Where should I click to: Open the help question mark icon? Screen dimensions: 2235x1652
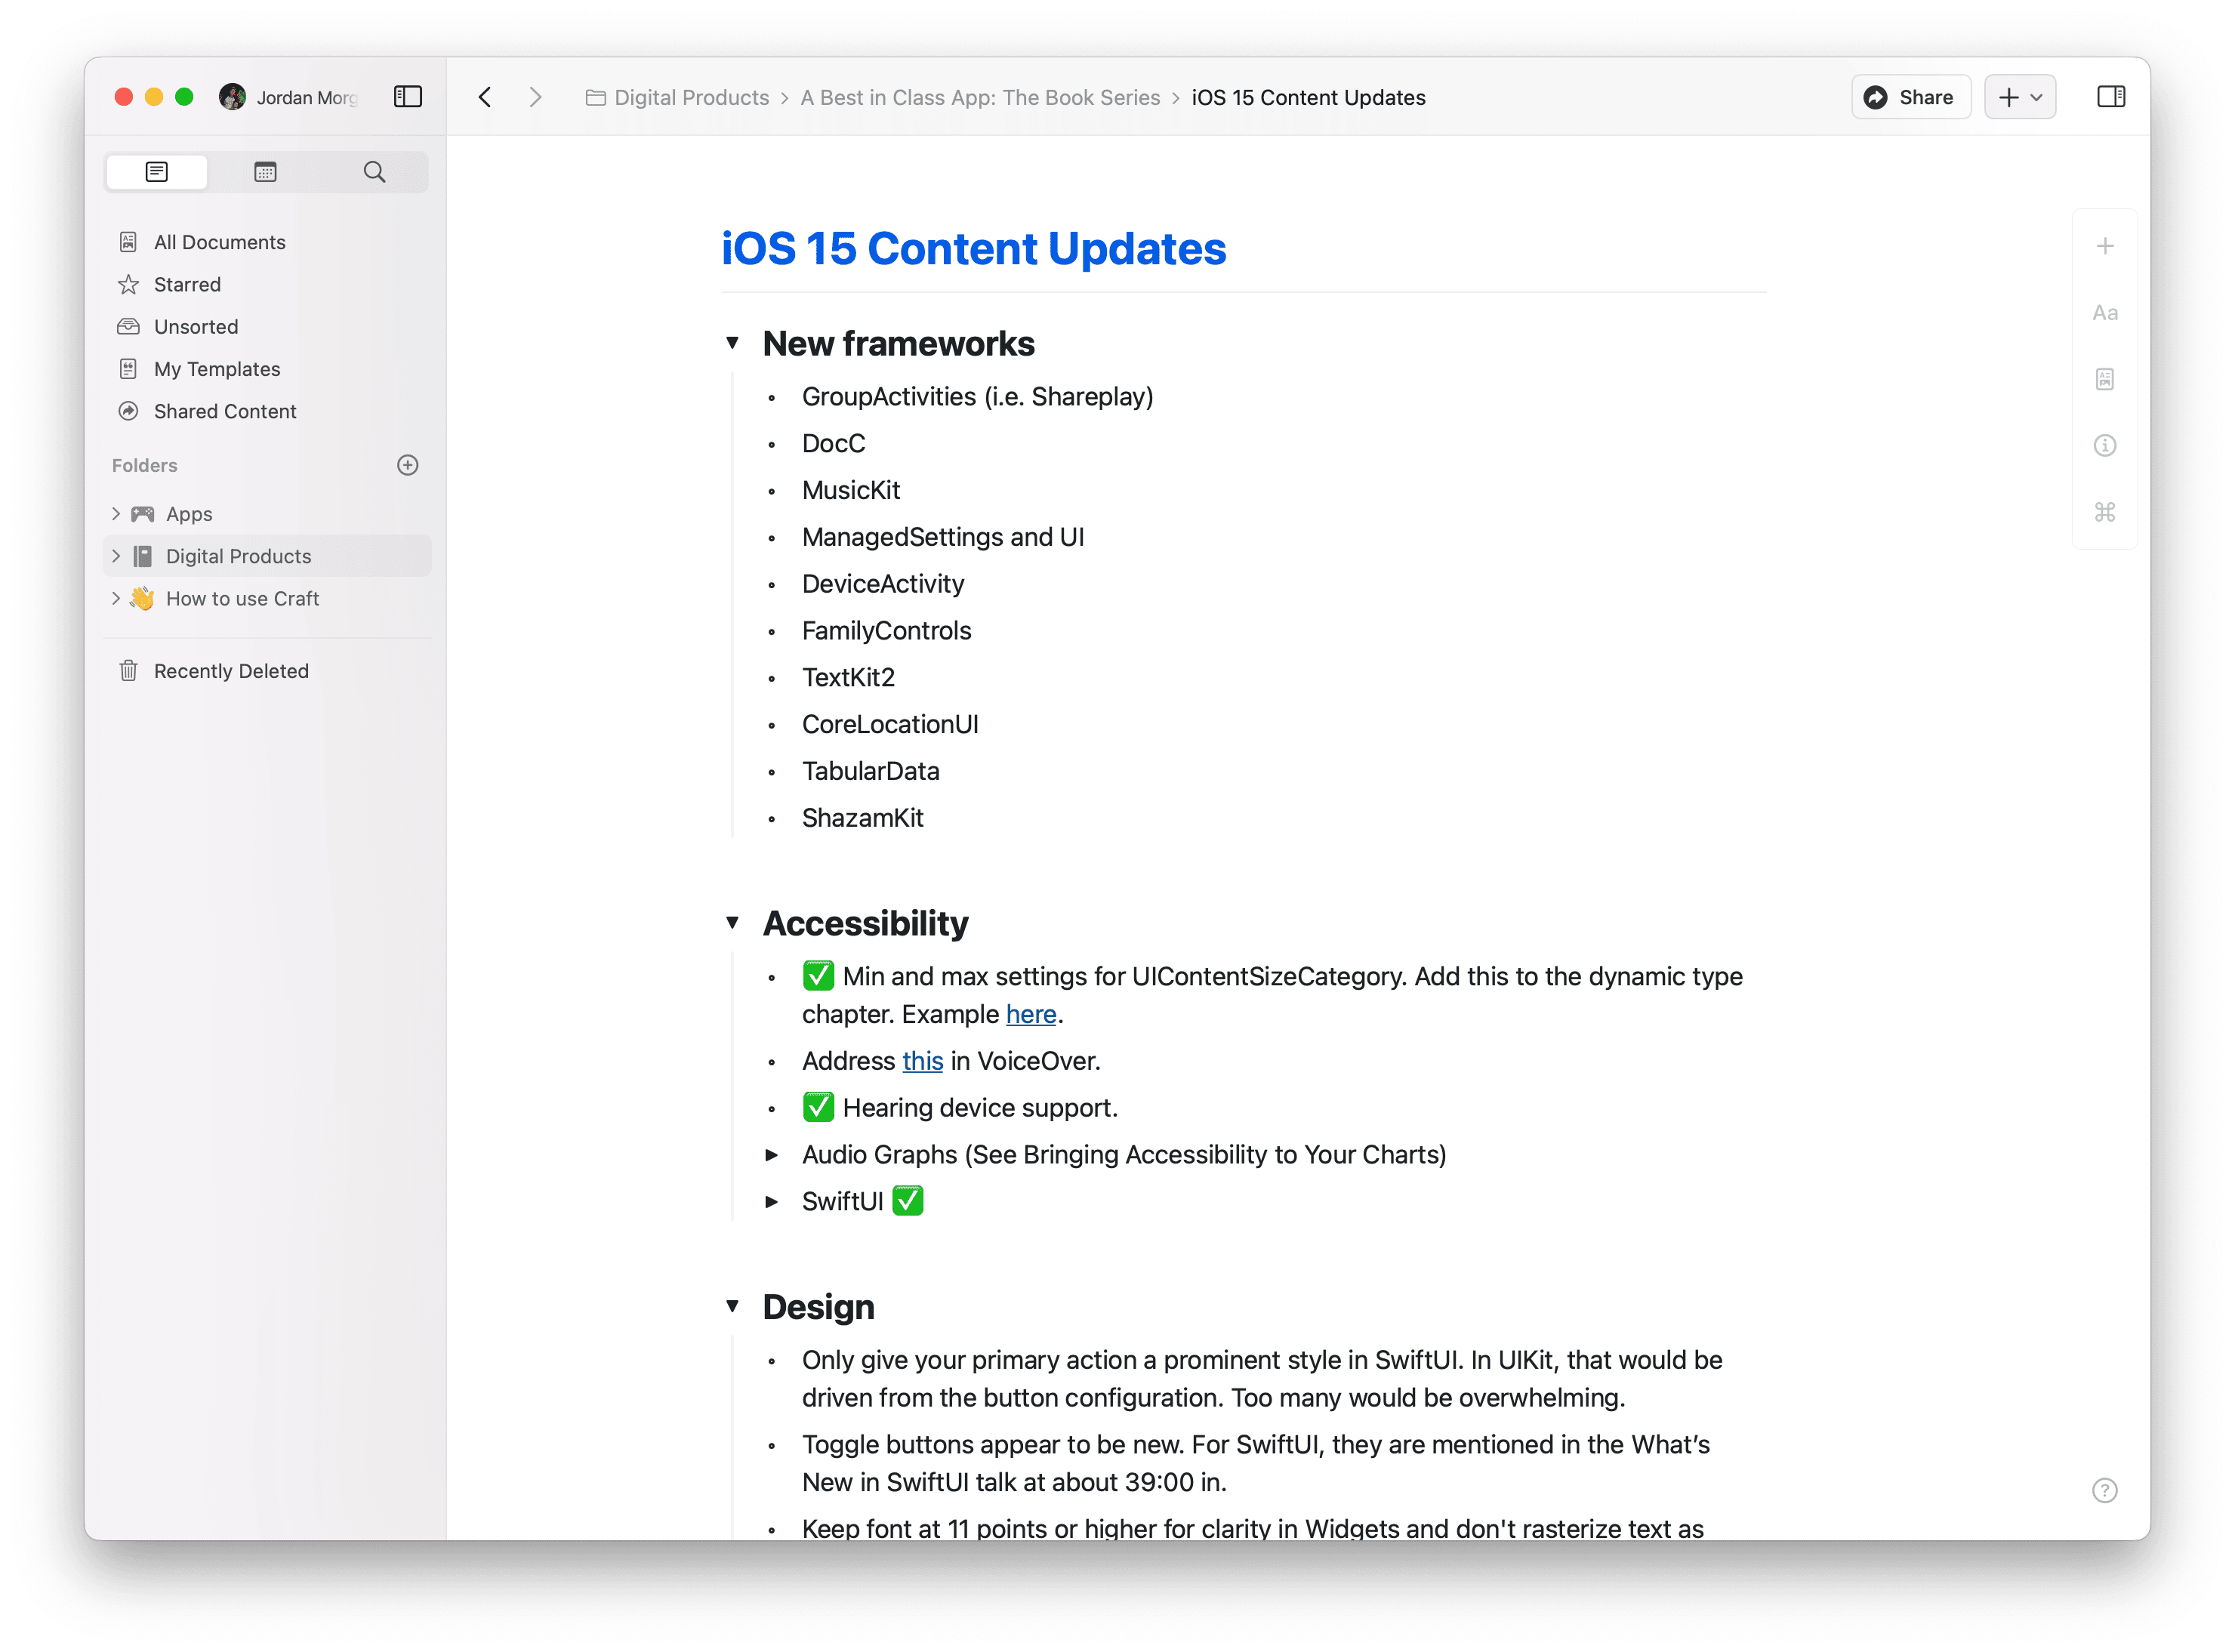pyautogui.click(x=2104, y=1491)
